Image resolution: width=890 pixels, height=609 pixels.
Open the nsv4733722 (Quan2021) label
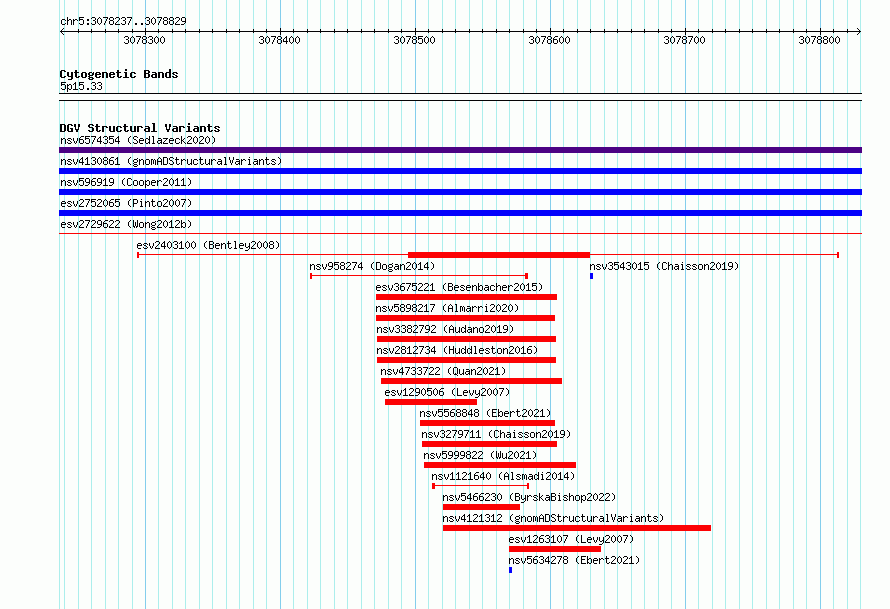(443, 371)
